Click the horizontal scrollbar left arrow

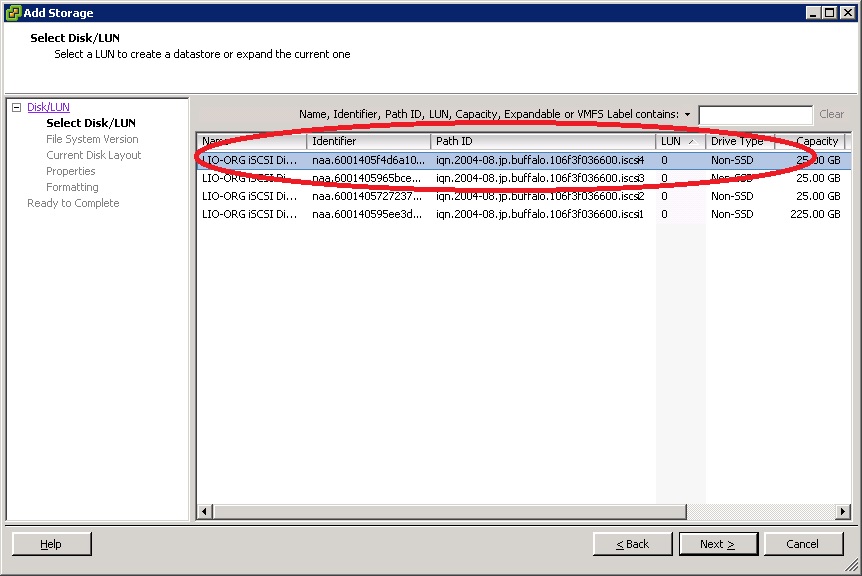click(205, 512)
